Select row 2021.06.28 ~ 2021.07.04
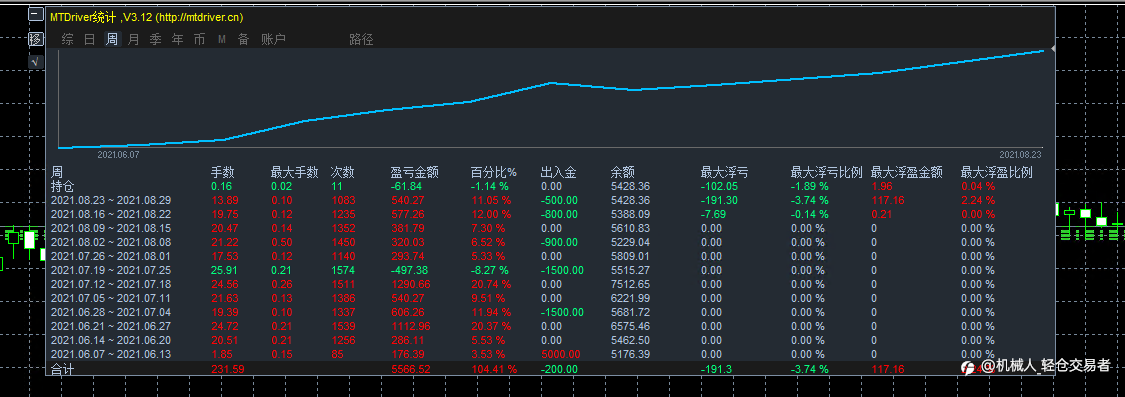The width and height of the screenshot is (1125, 397). tap(110, 312)
